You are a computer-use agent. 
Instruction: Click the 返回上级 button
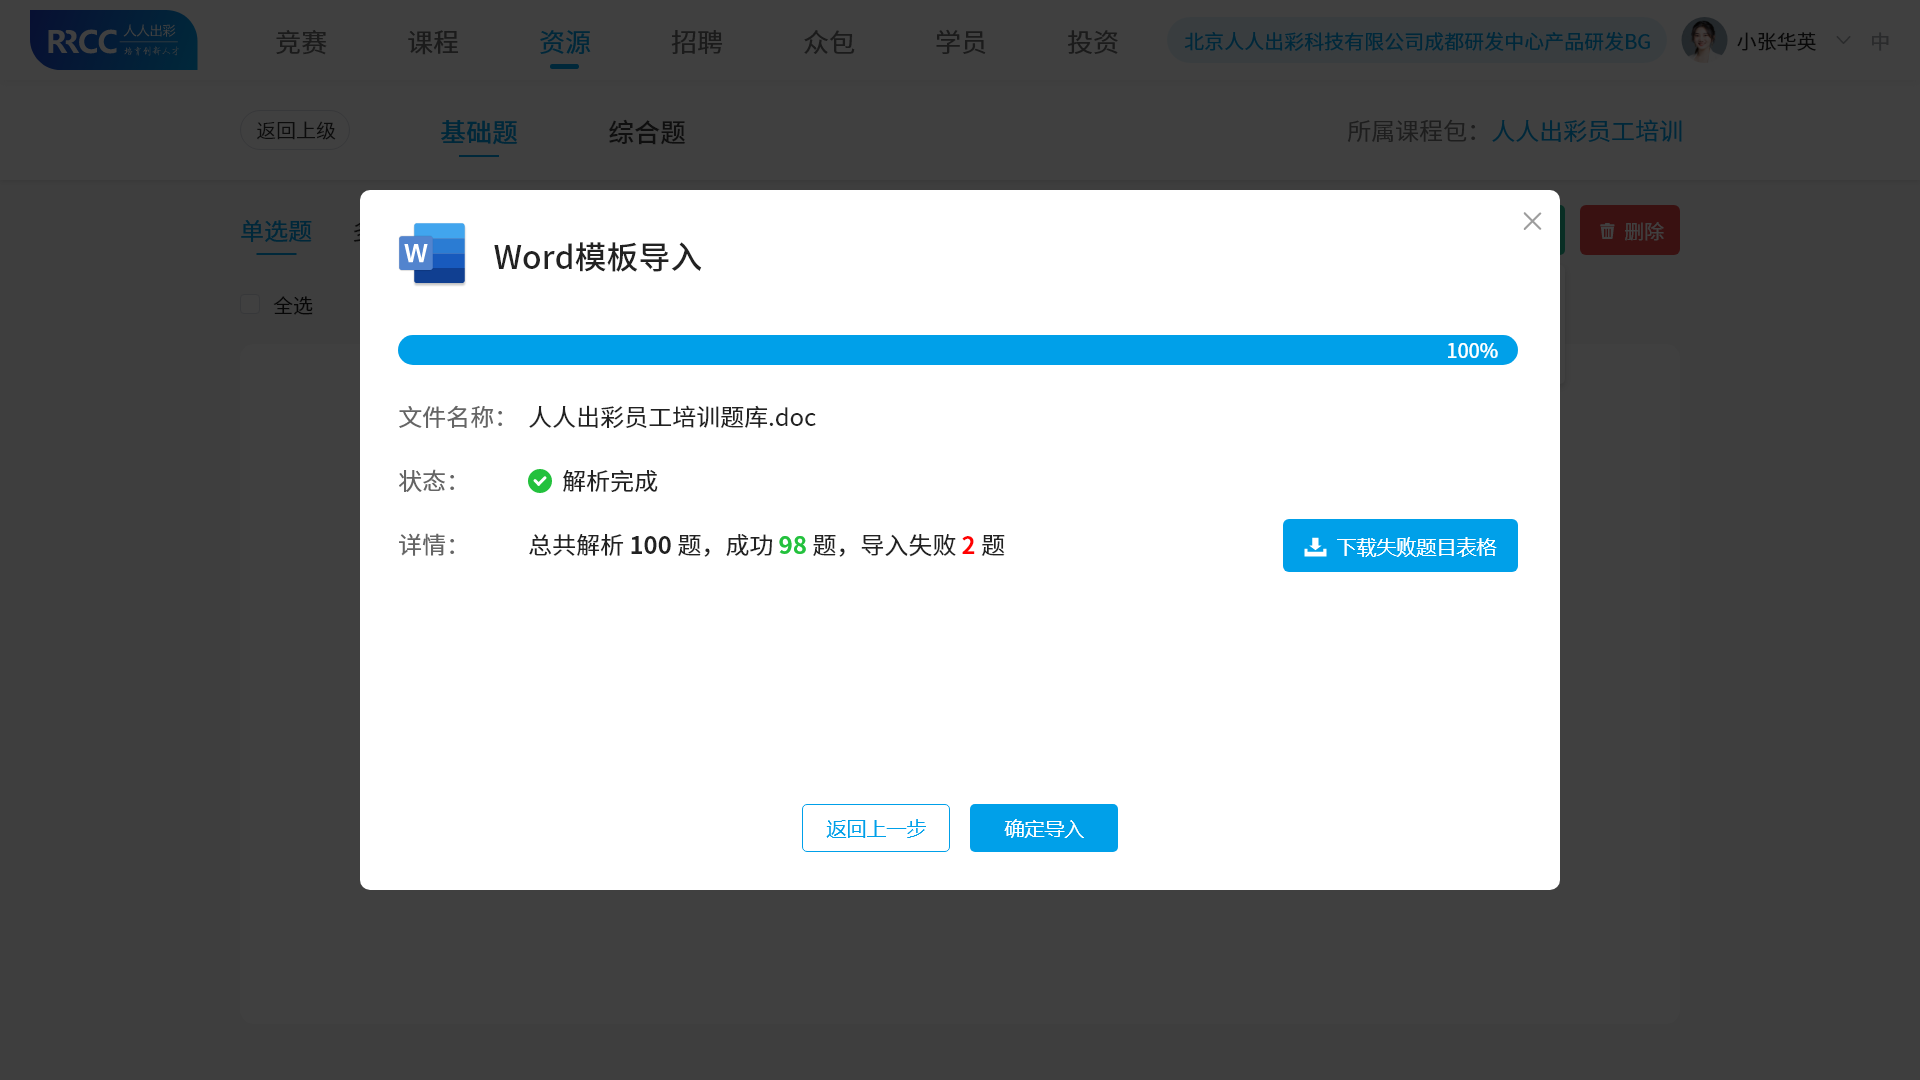tap(295, 130)
